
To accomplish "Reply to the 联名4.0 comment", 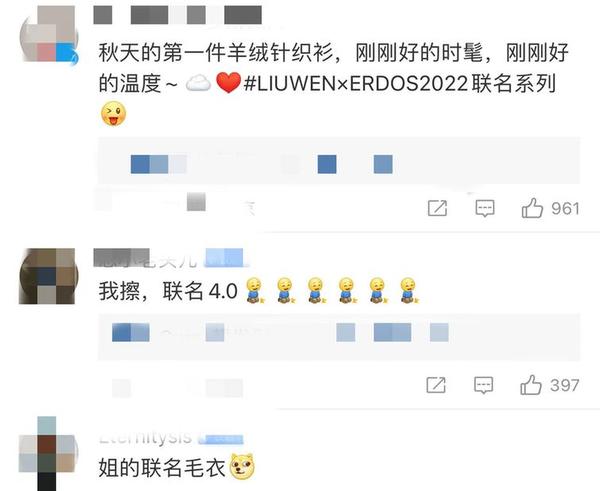I will tap(483, 385).
